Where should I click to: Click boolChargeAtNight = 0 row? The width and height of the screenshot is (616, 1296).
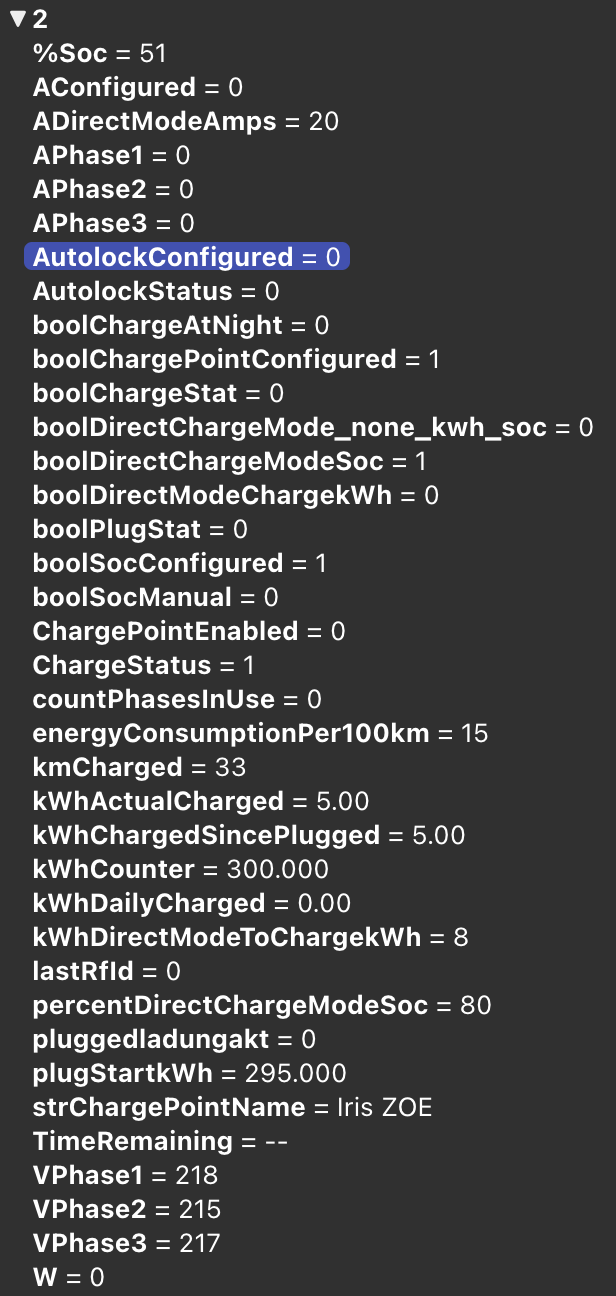coord(180,326)
